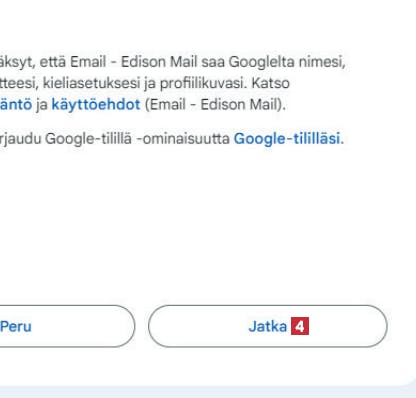Click the -ominaisuutta text before Google link
This screenshot has width=416, height=398.
point(183,138)
